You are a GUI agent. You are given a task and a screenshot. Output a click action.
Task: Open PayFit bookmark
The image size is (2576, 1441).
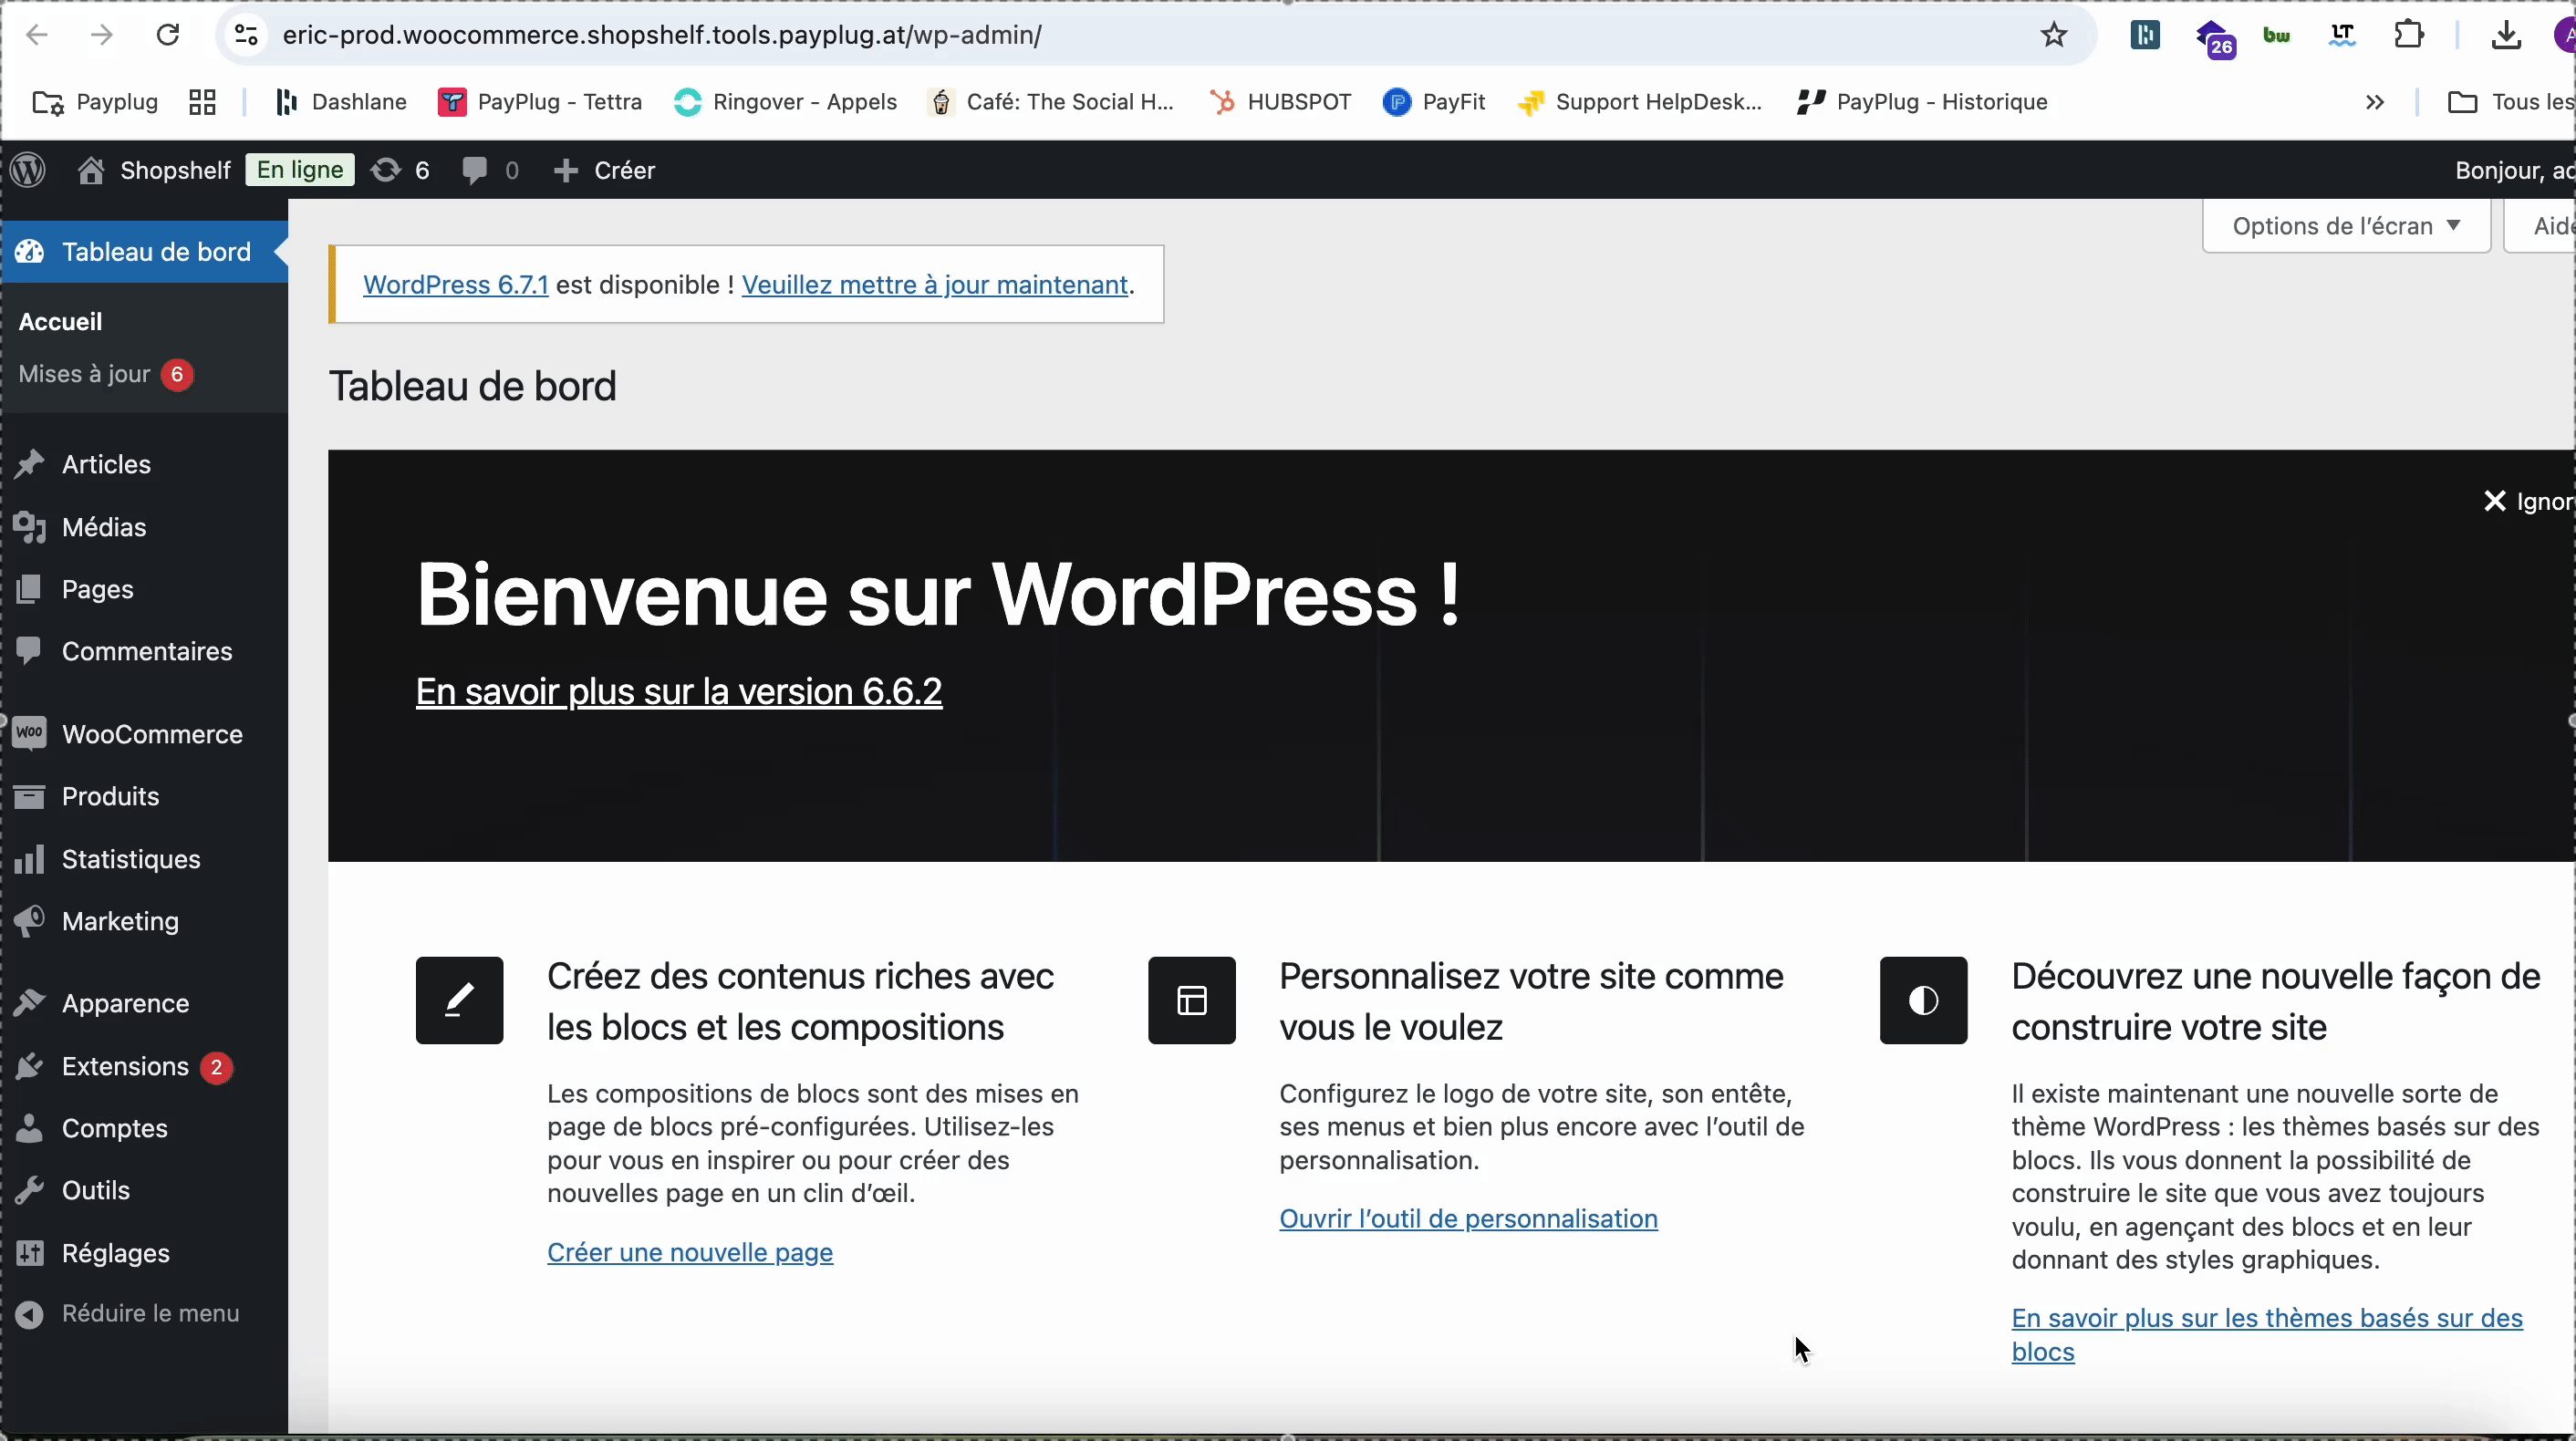pyautogui.click(x=1435, y=102)
